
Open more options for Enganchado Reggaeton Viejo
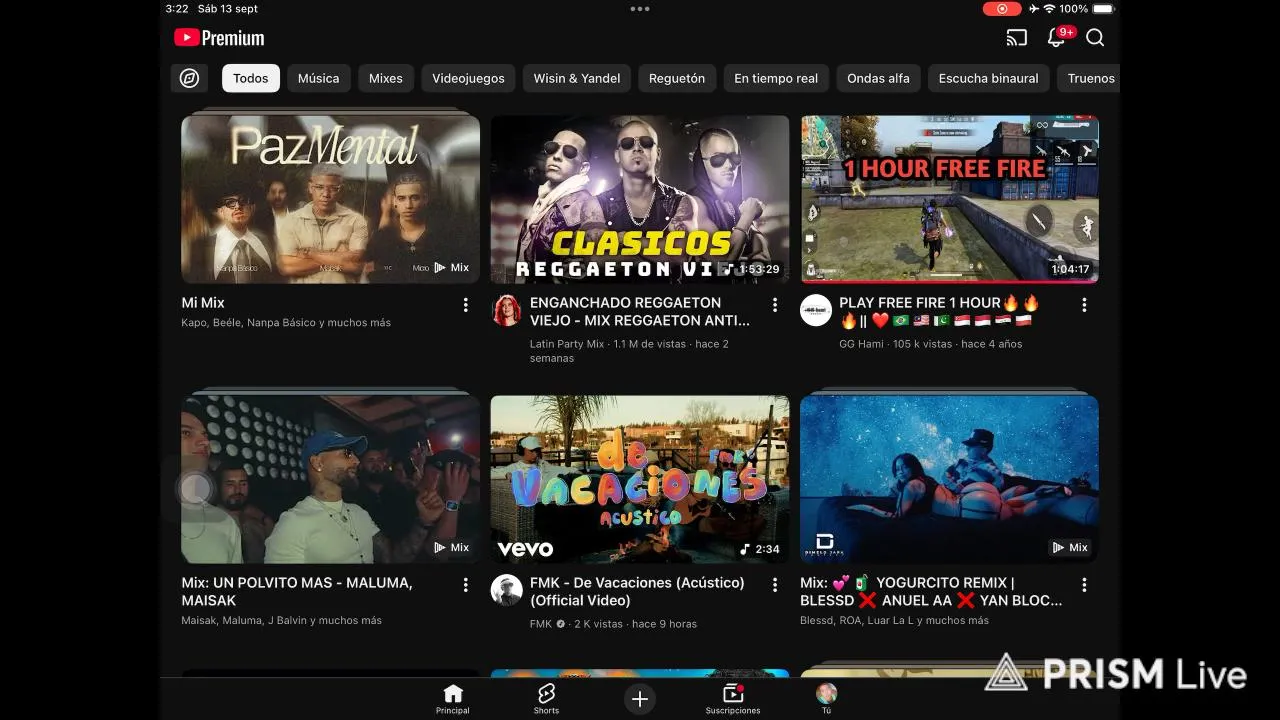pyautogui.click(x=774, y=305)
